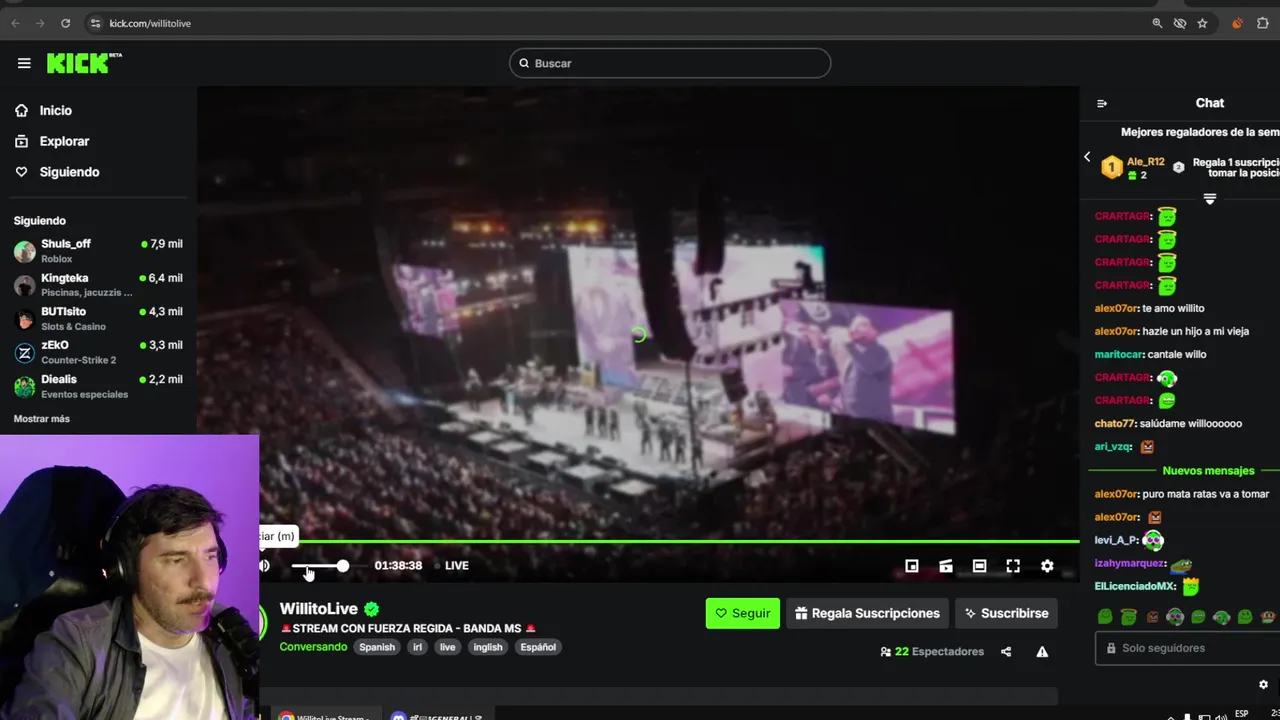Image resolution: width=1280 pixels, height=720 pixels.
Task: Adjust the volume slider handle
Action: click(343, 566)
